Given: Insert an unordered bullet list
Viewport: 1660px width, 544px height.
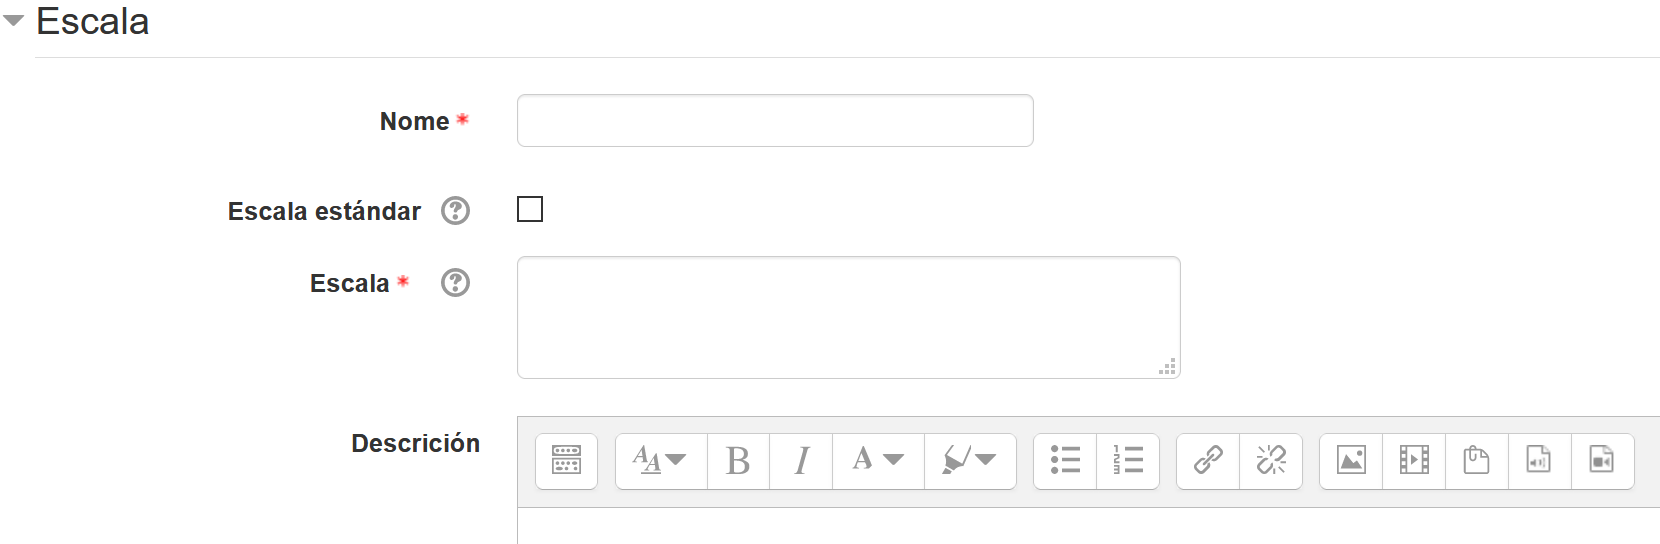Looking at the screenshot, I should (x=1065, y=460).
